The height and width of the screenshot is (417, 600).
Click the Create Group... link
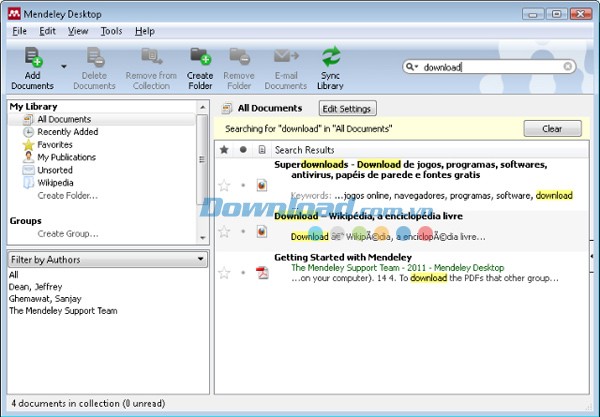point(68,233)
